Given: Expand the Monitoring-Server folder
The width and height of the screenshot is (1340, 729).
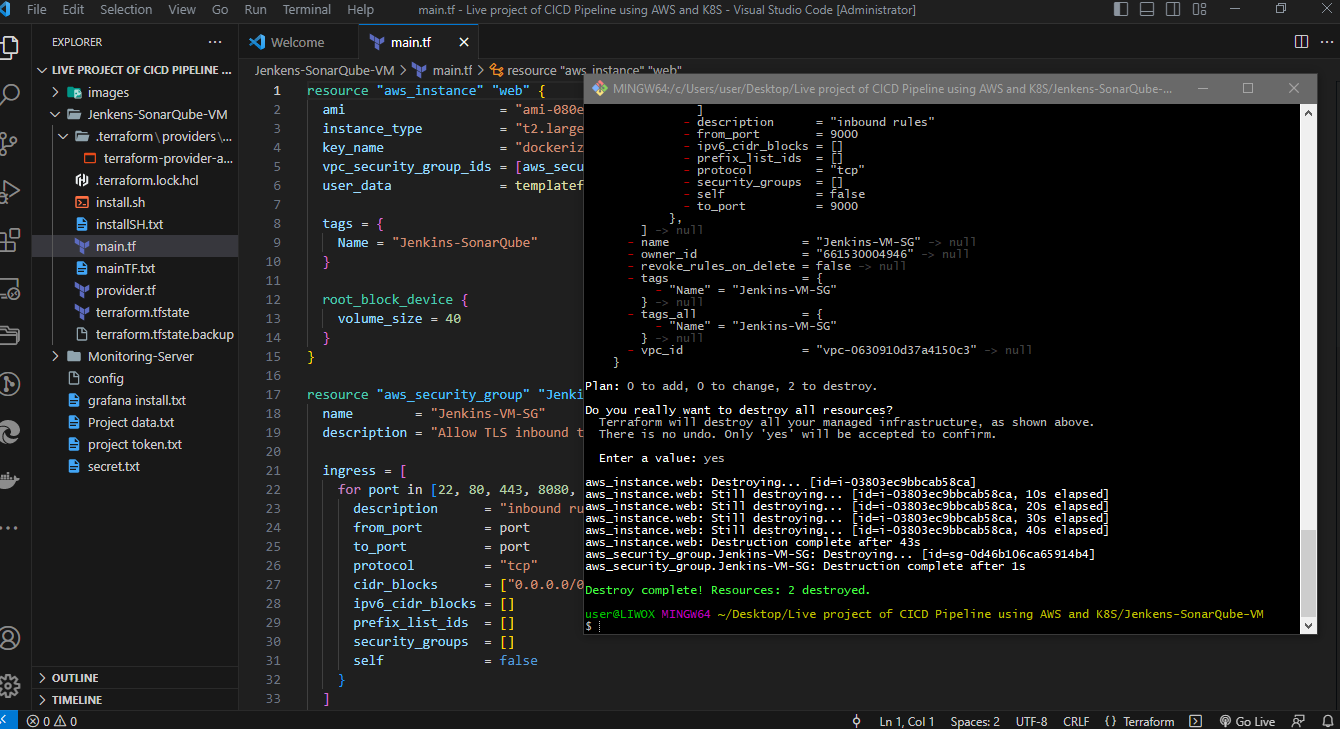Looking at the screenshot, I should 140,356.
